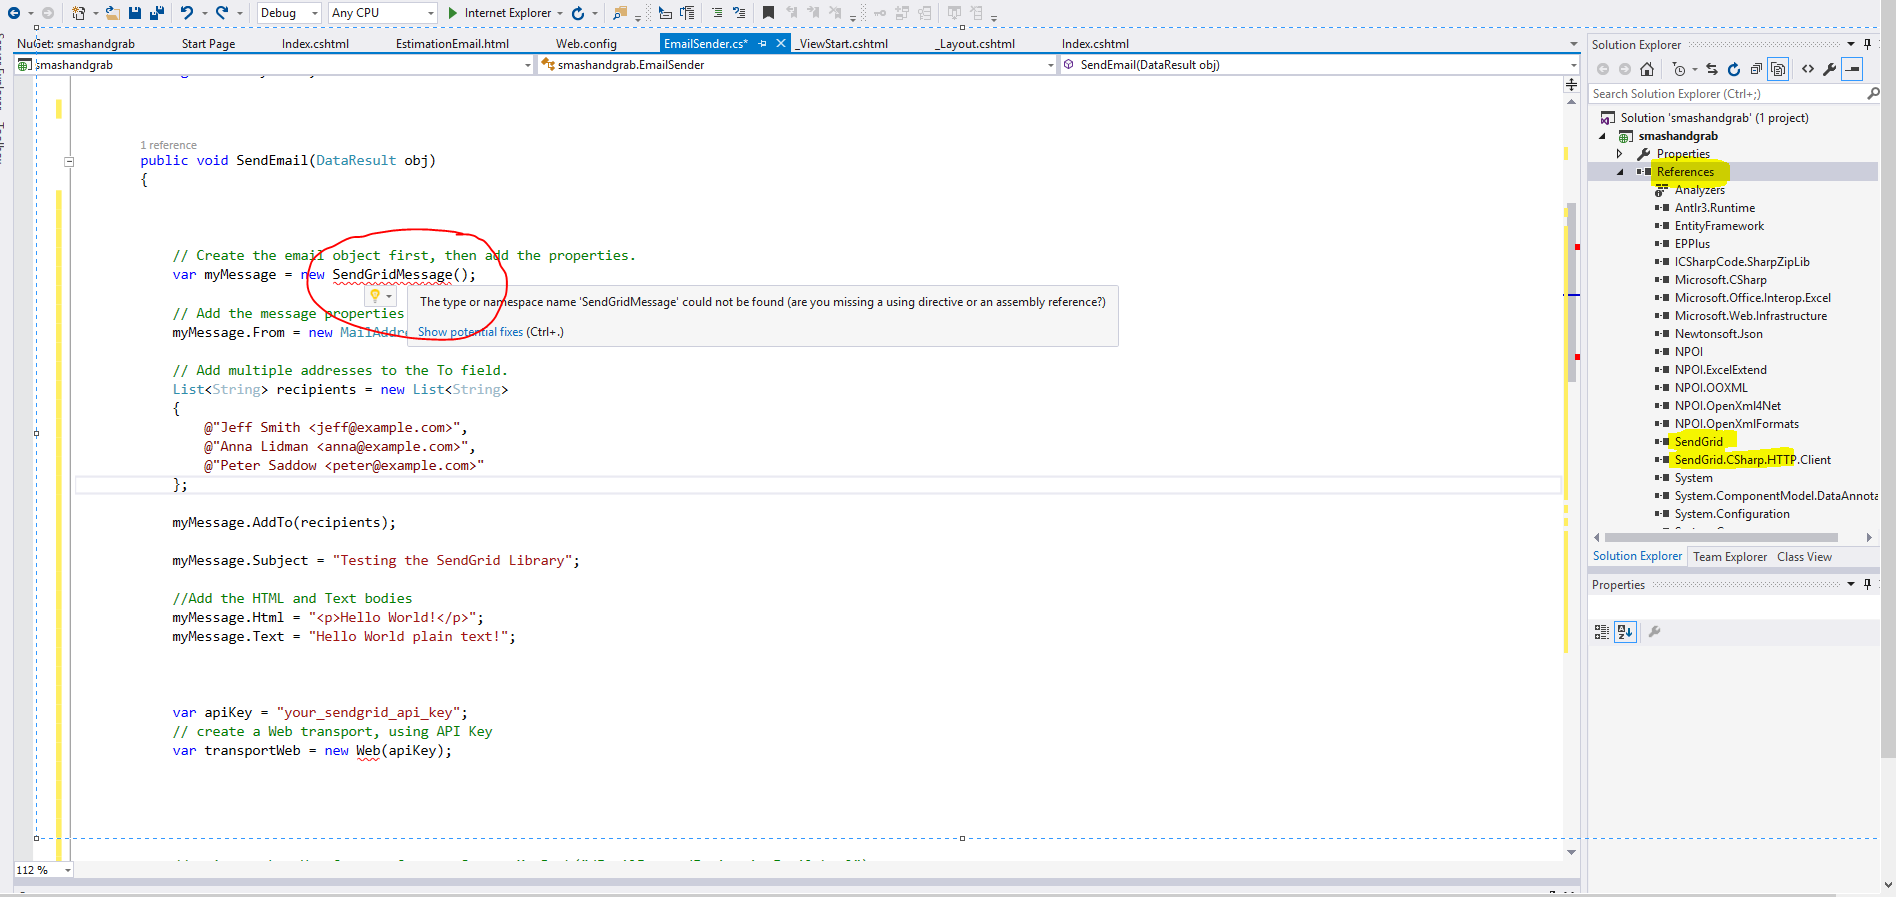Close the EmailSender.cs tab
1896x897 pixels.
click(781, 43)
